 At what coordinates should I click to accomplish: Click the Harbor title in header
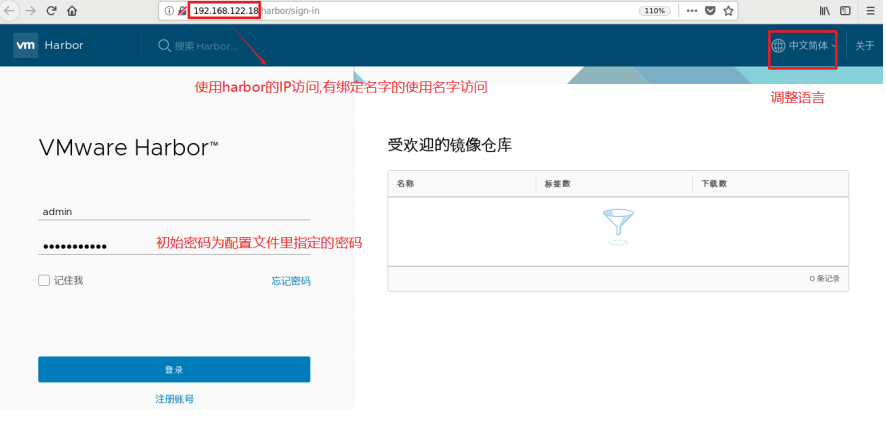coord(64,45)
